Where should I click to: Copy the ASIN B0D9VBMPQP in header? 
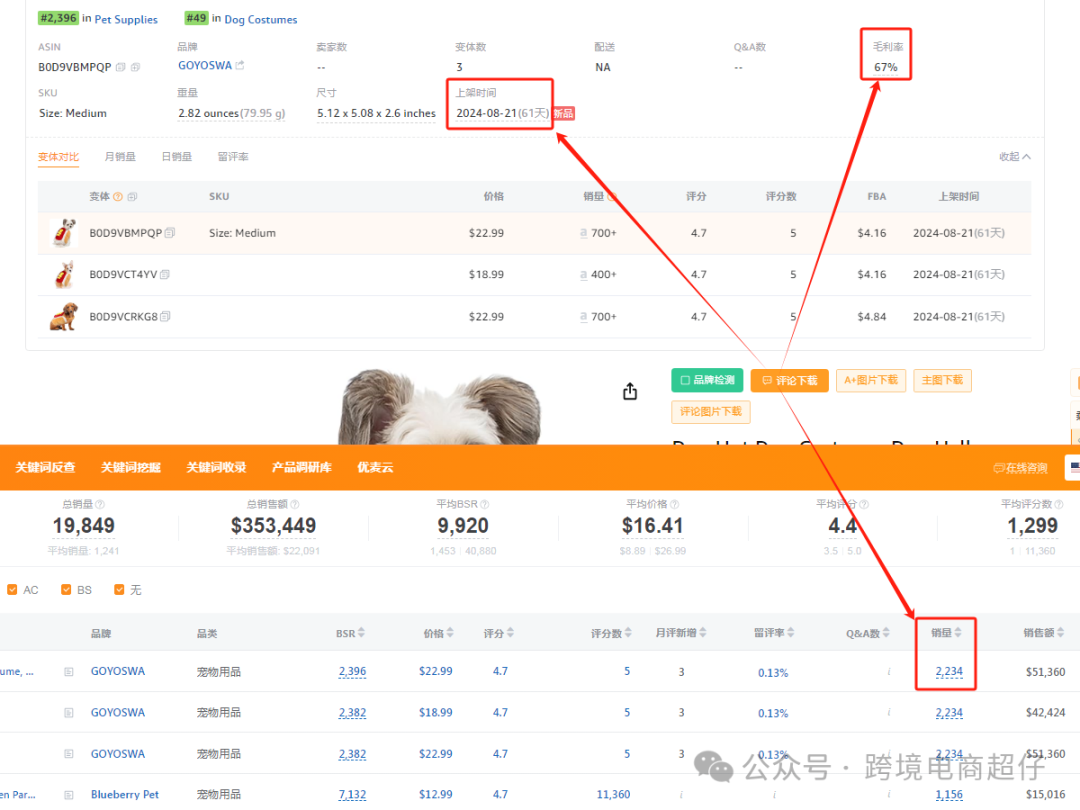pos(121,67)
